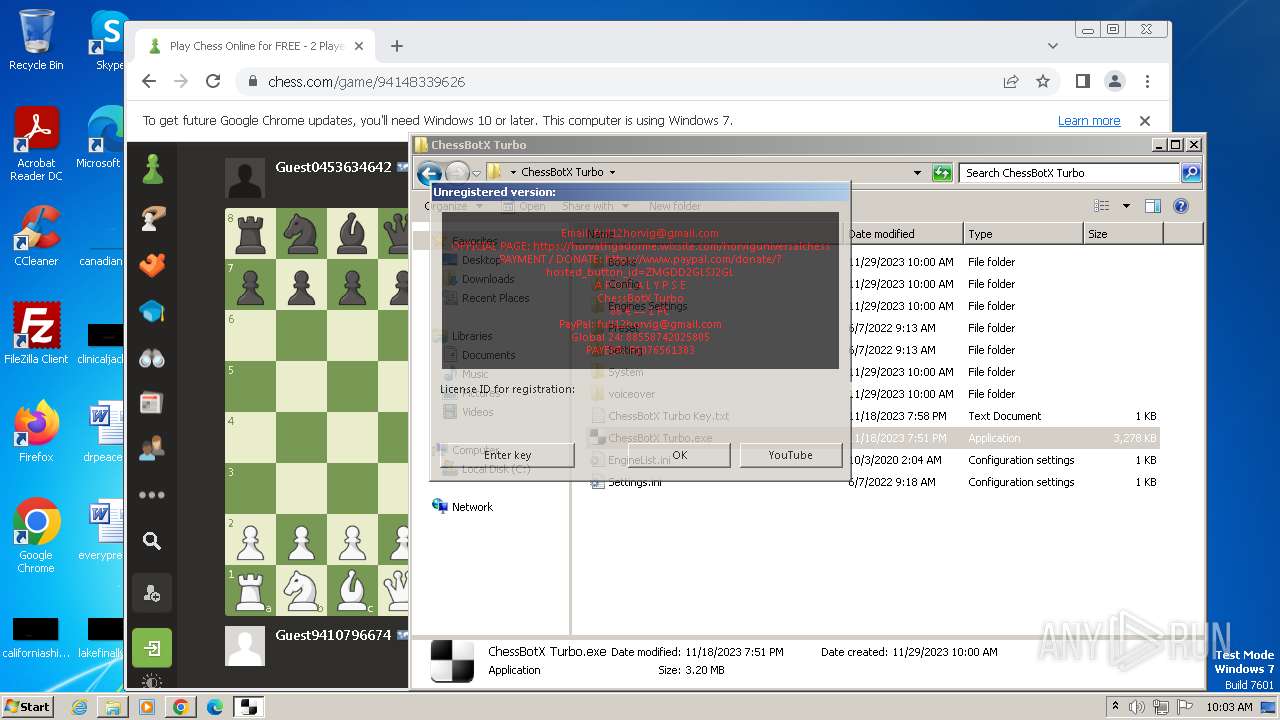The image size is (1280, 720).
Task: Close the Play Chess Online tab
Action: click(x=359, y=46)
